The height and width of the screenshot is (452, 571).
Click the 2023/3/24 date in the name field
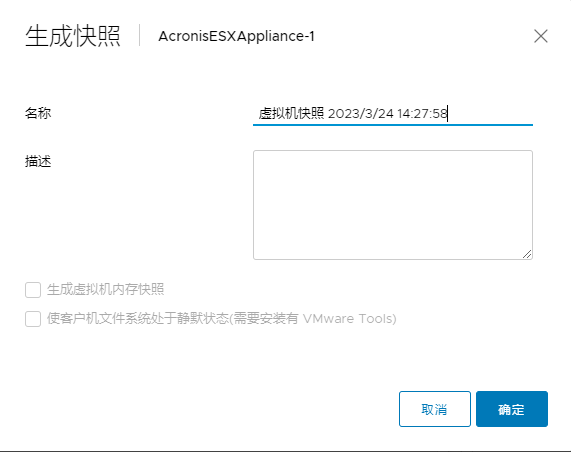pos(361,114)
